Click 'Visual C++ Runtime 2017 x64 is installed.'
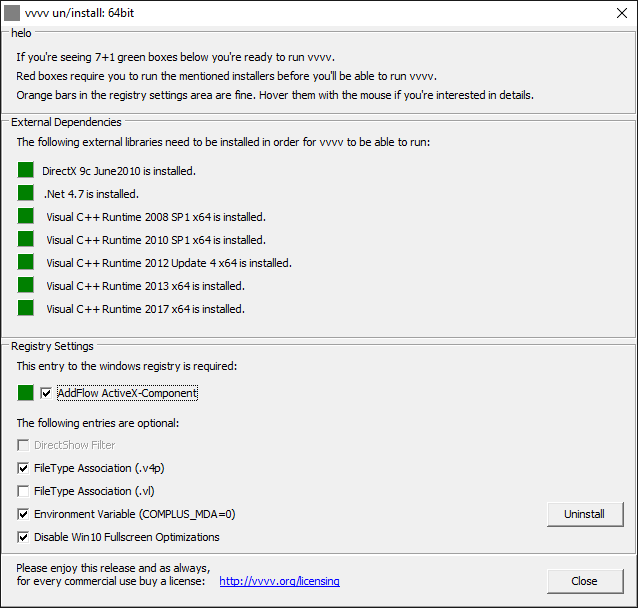Viewport: 638px width, 608px height. click(145, 309)
